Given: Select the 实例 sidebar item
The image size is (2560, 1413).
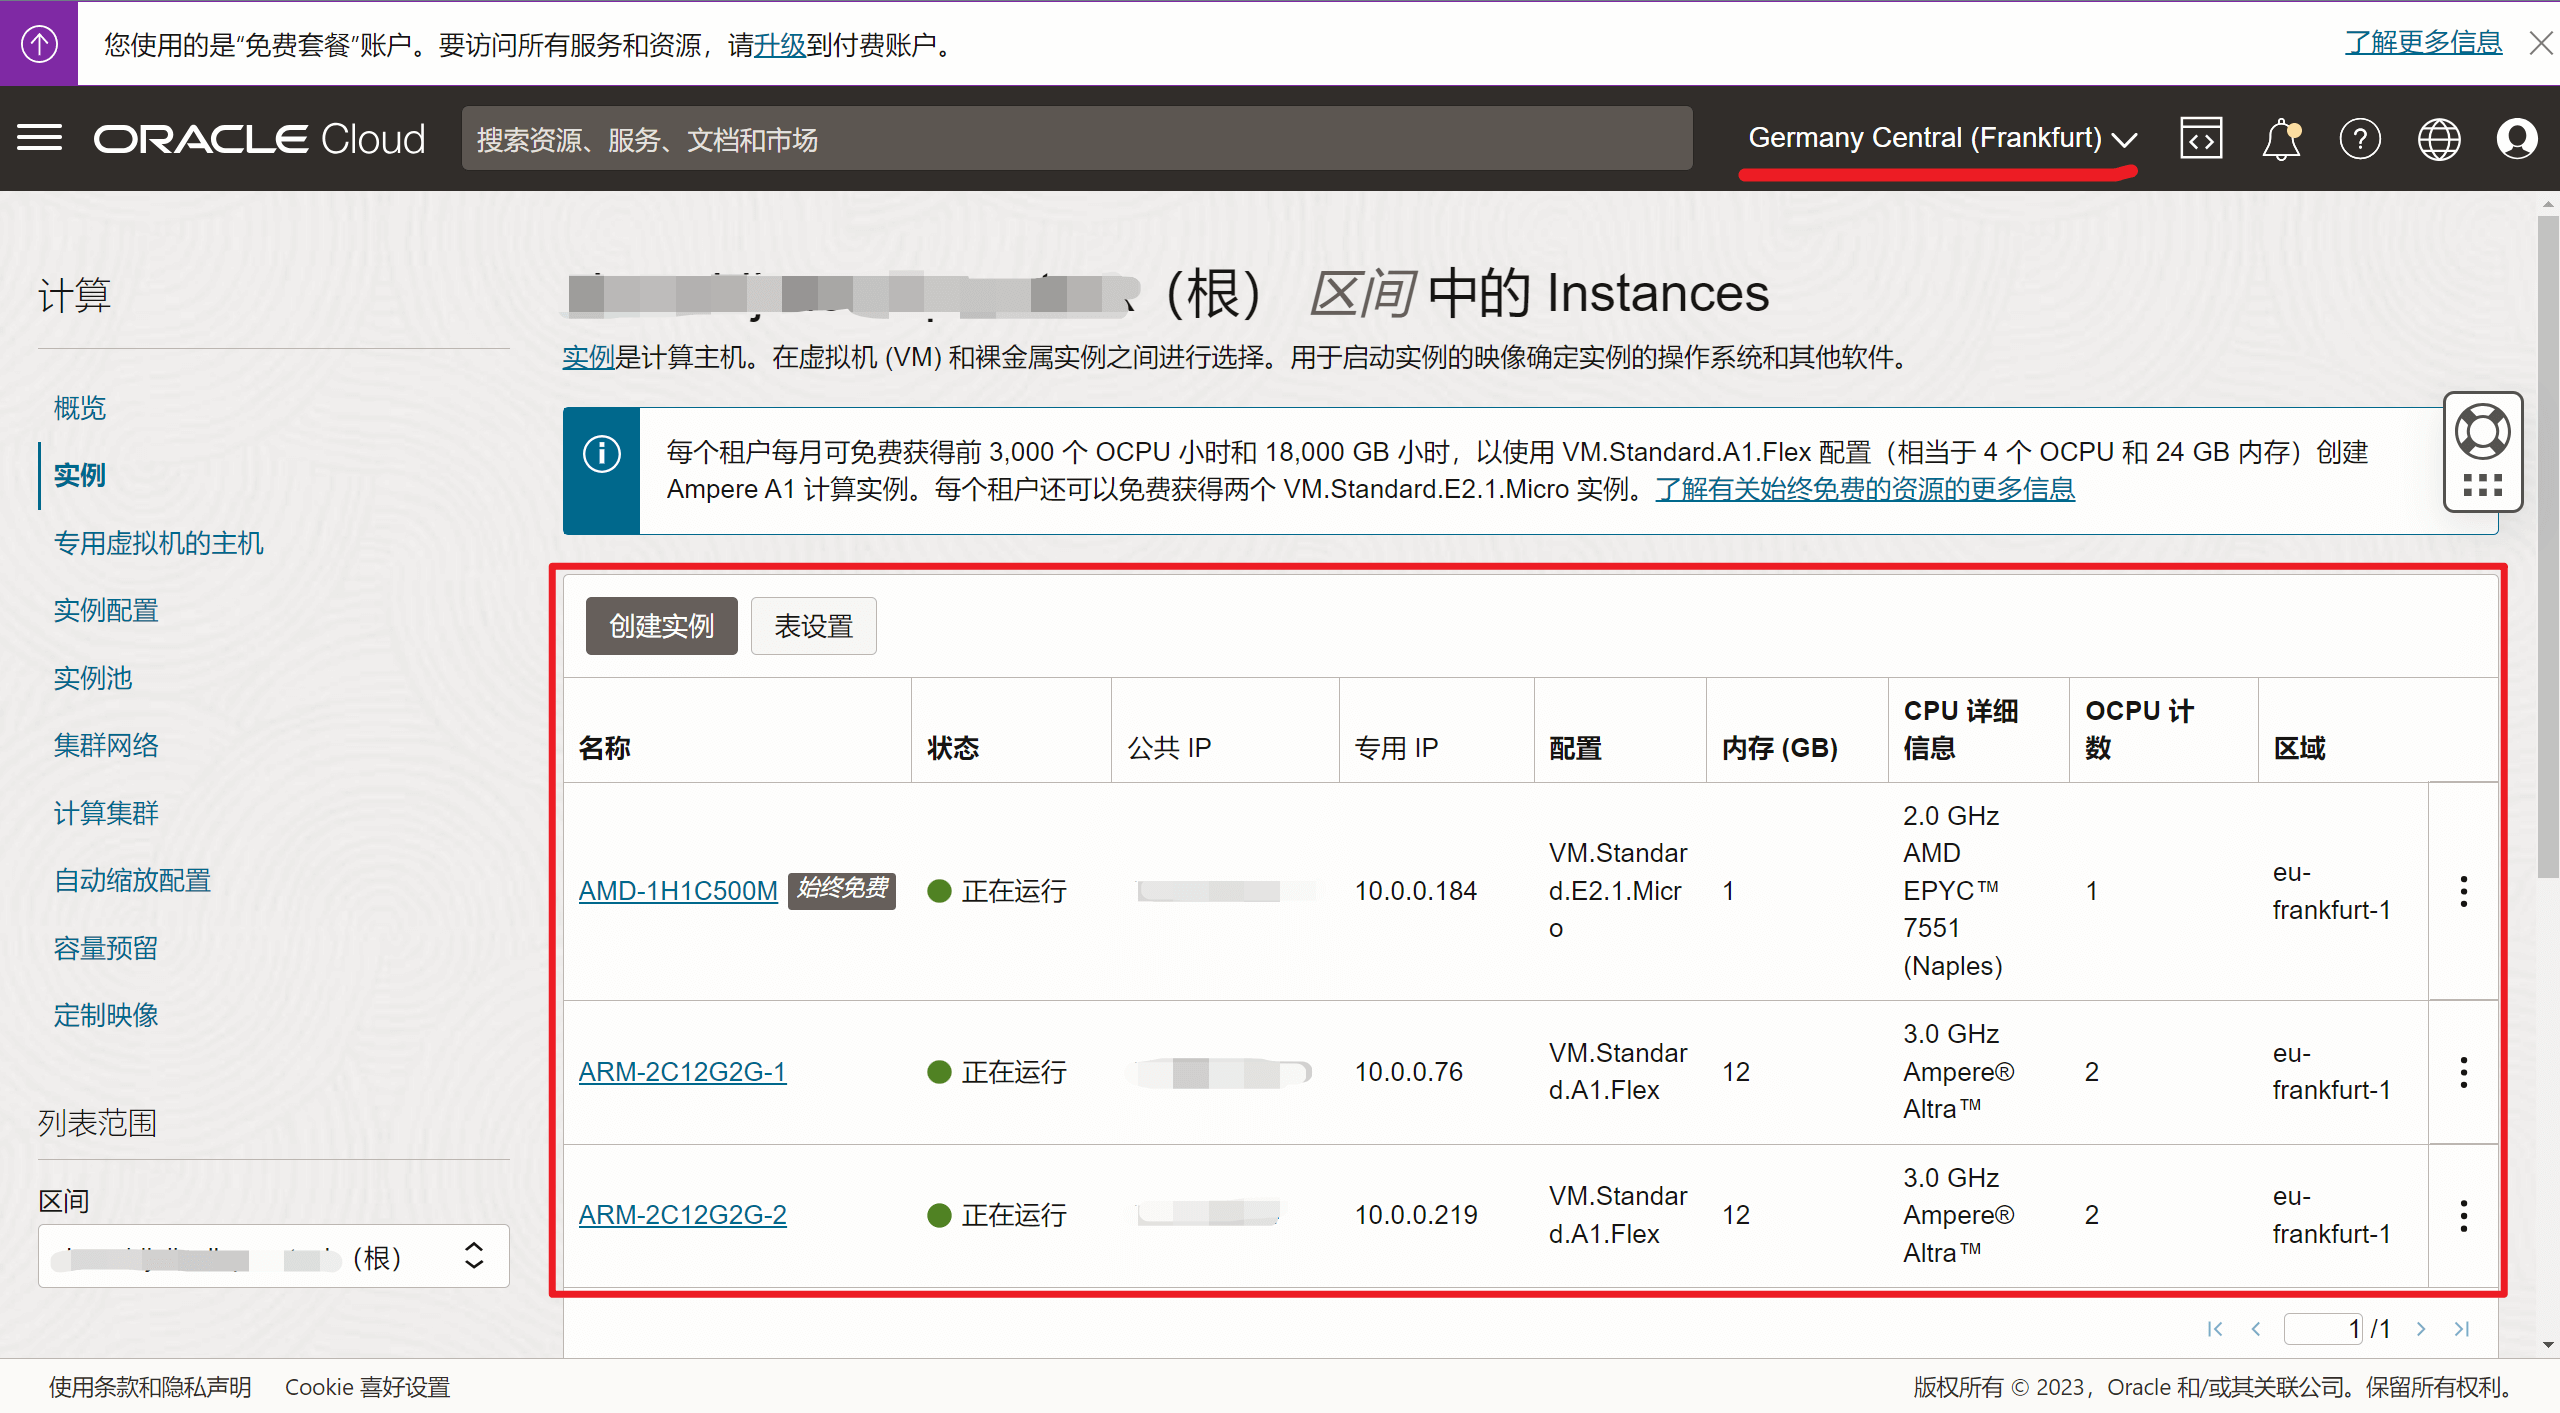Looking at the screenshot, I should [80, 475].
